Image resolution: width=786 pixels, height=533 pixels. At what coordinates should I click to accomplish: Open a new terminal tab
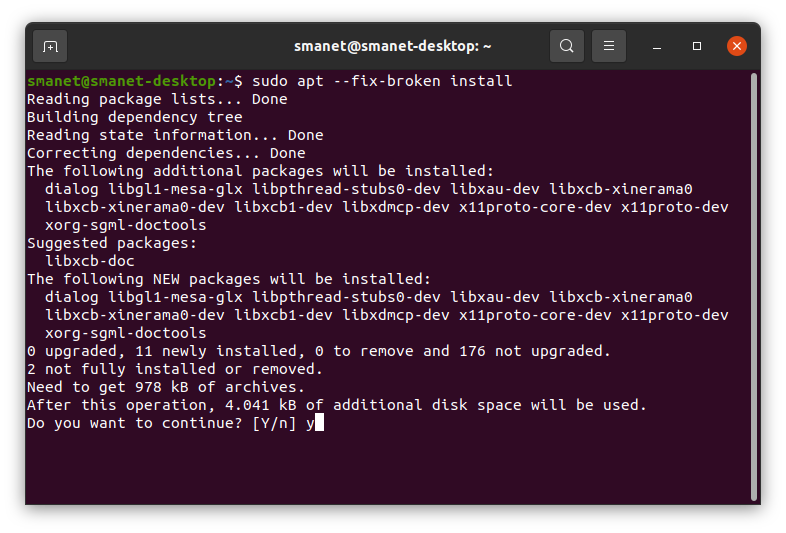pyautogui.click(x=50, y=47)
